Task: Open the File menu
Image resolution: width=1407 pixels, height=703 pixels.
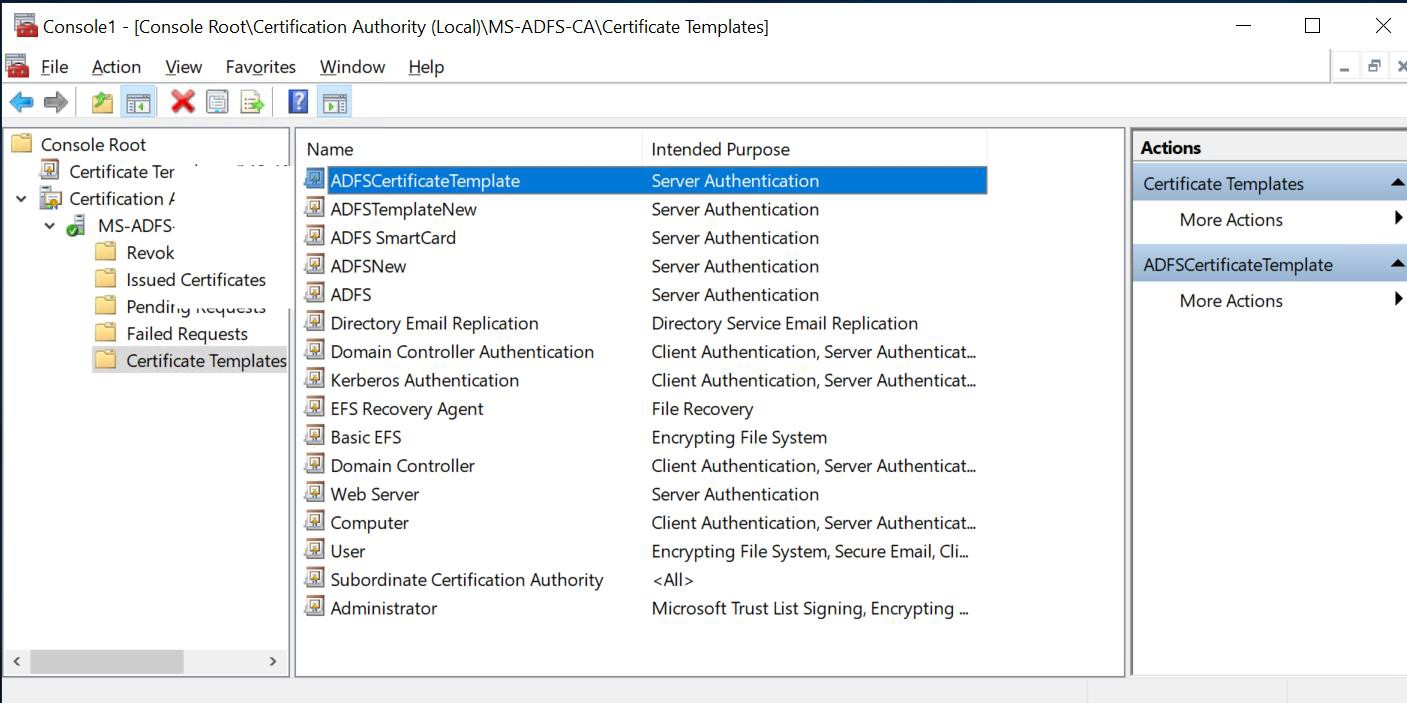Action: pos(54,67)
